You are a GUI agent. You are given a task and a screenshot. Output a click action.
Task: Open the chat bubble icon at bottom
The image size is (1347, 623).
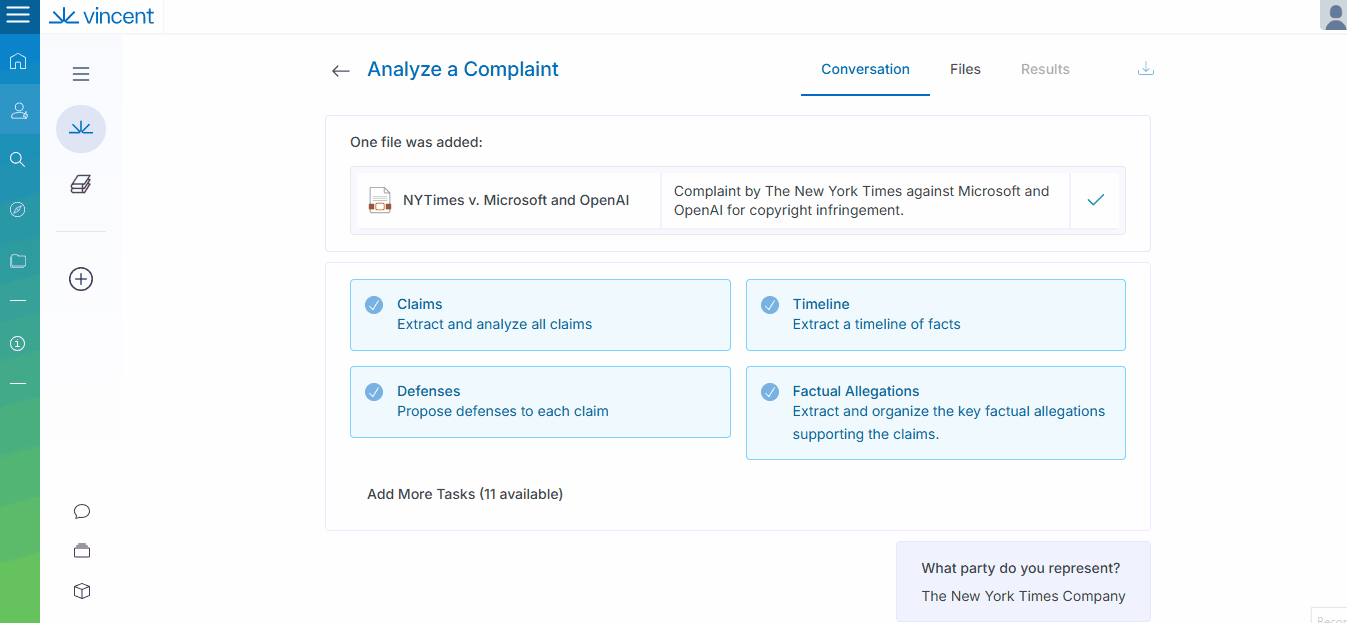tap(82, 511)
